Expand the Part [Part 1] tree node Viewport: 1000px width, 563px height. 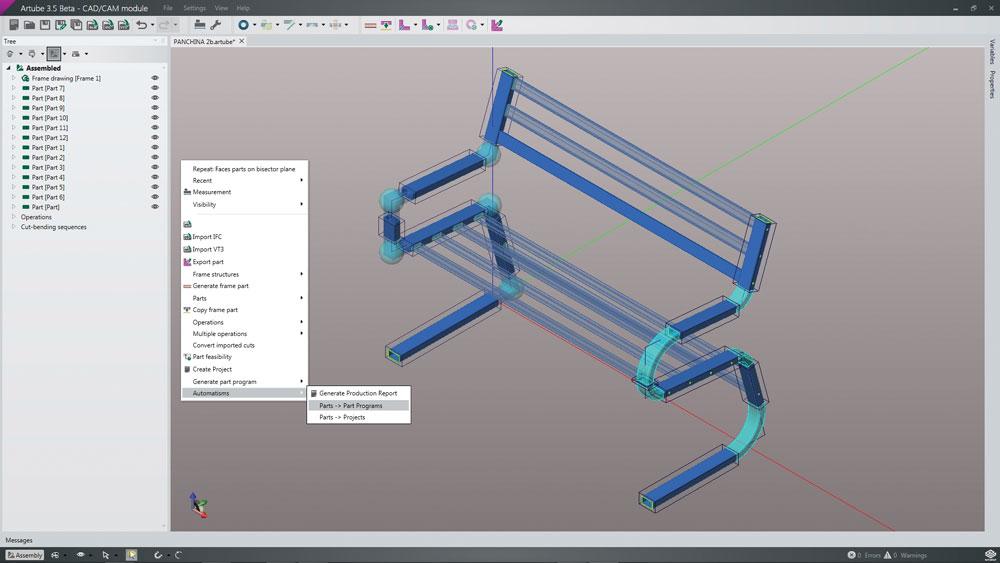[x=13, y=147]
